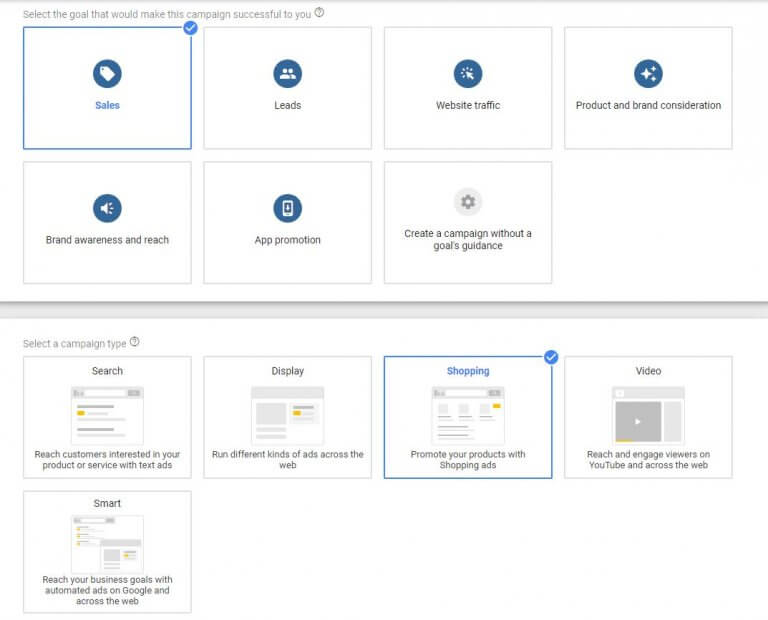Click the Shopping ads preview illustration
The height and width of the screenshot is (620, 768).
pyautogui.click(x=467, y=415)
